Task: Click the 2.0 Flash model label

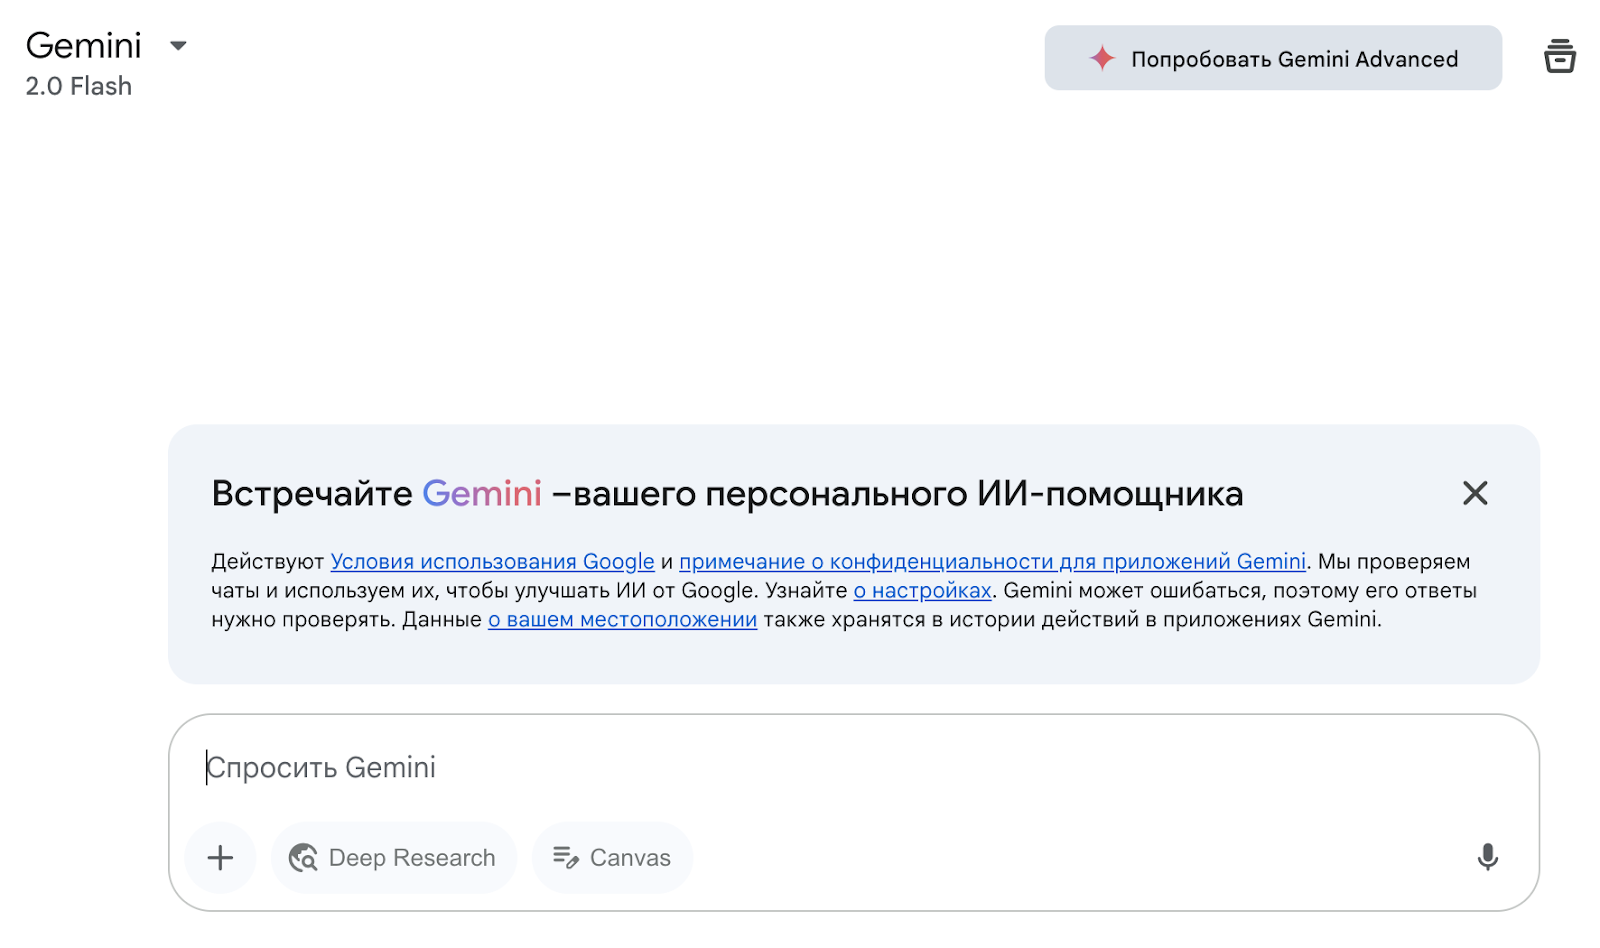Action: point(79,86)
